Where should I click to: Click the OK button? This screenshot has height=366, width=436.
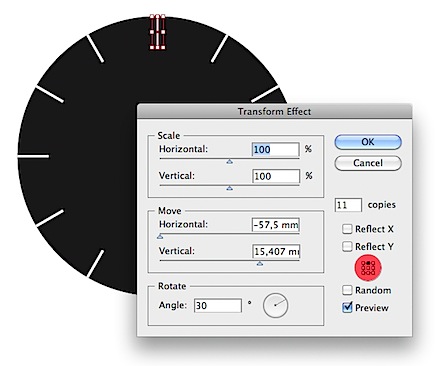(x=368, y=142)
